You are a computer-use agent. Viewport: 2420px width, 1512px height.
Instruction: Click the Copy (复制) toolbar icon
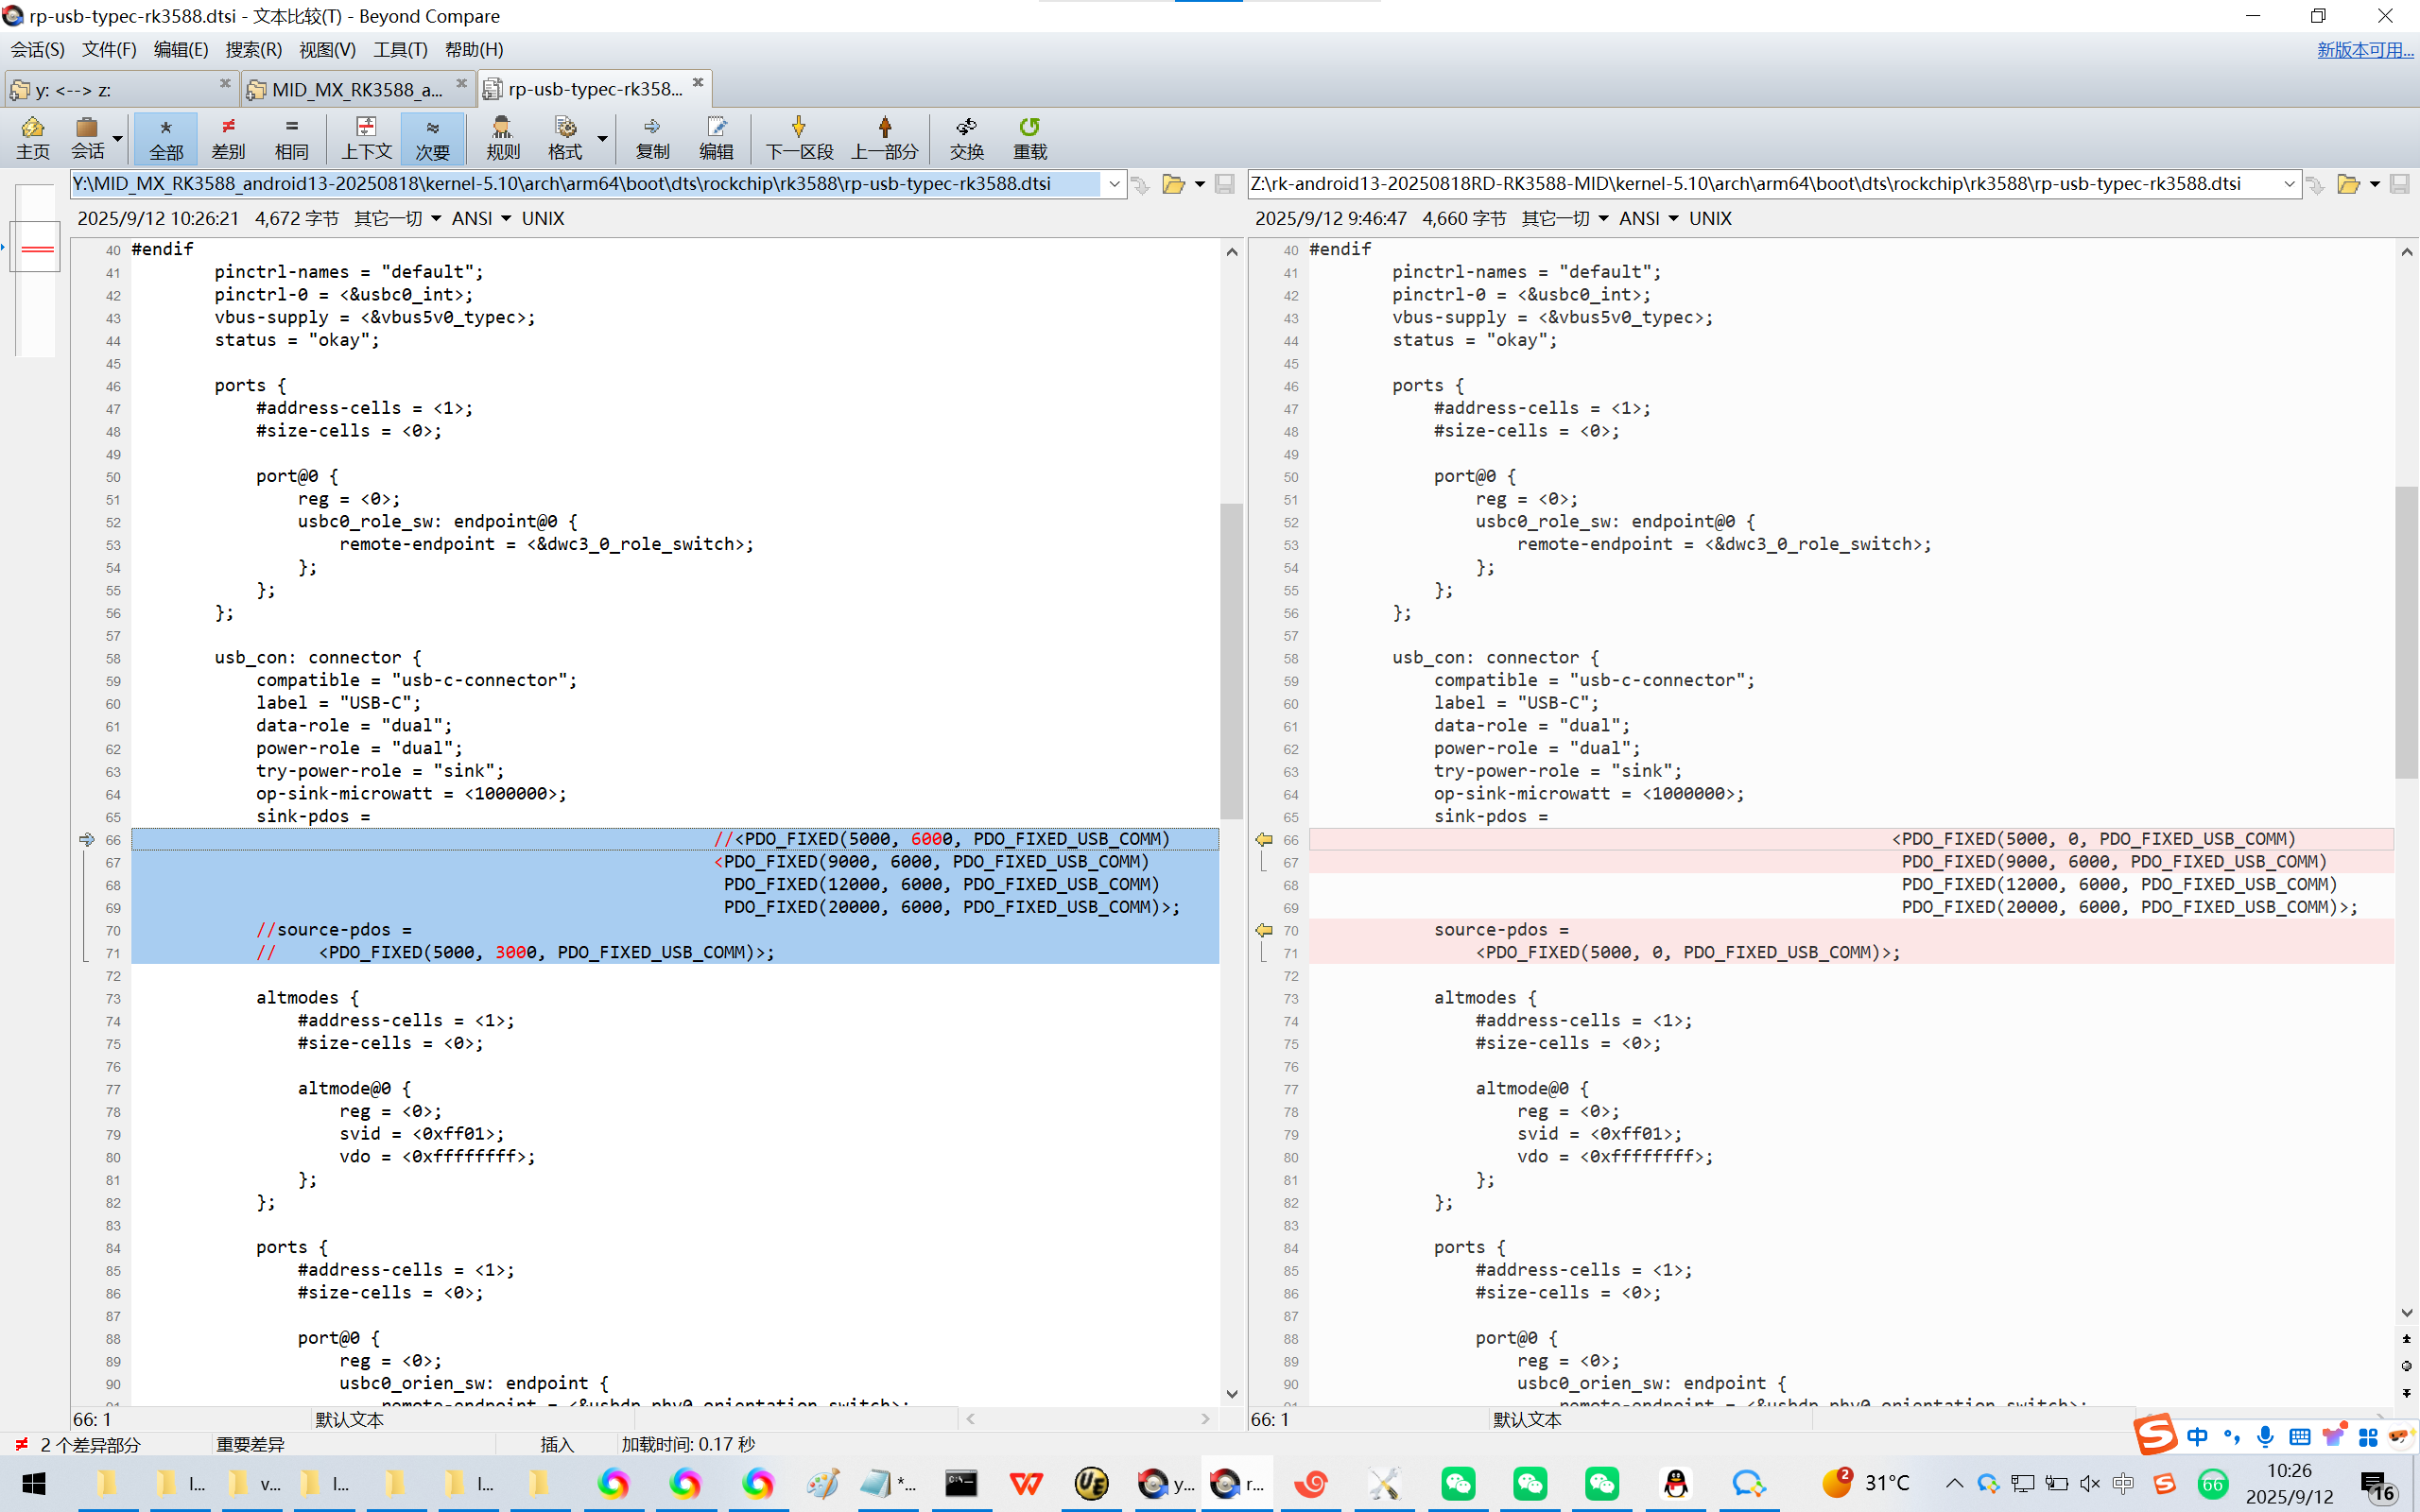coord(652,138)
